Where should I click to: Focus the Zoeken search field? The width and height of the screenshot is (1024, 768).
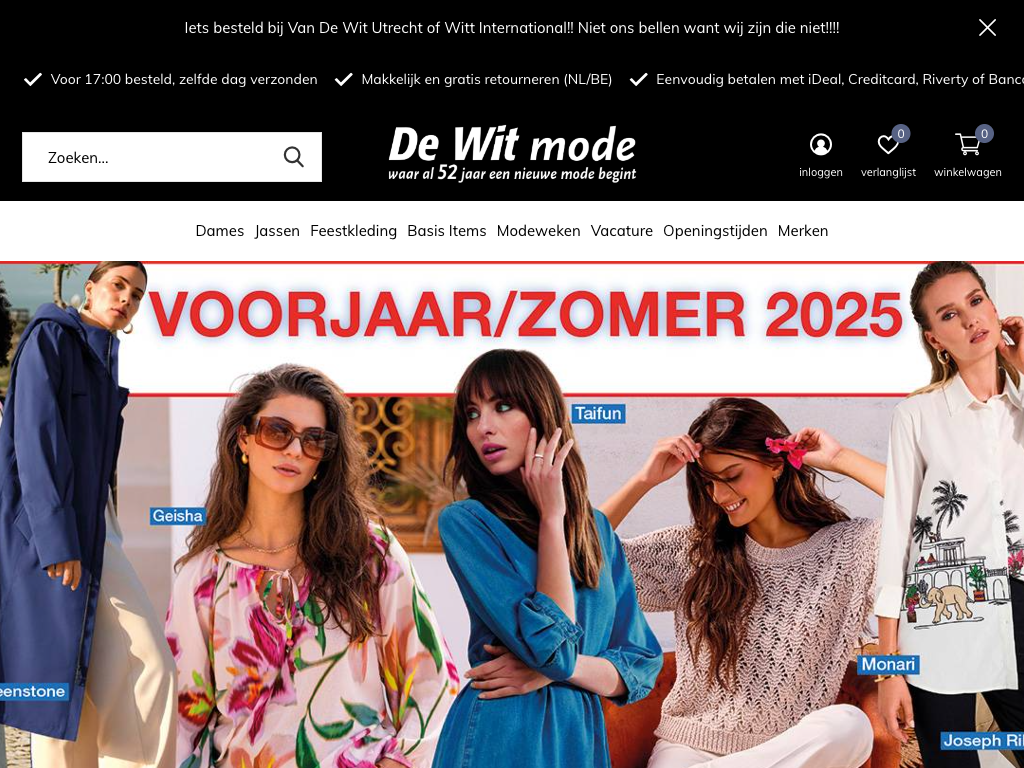click(x=159, y=157)
